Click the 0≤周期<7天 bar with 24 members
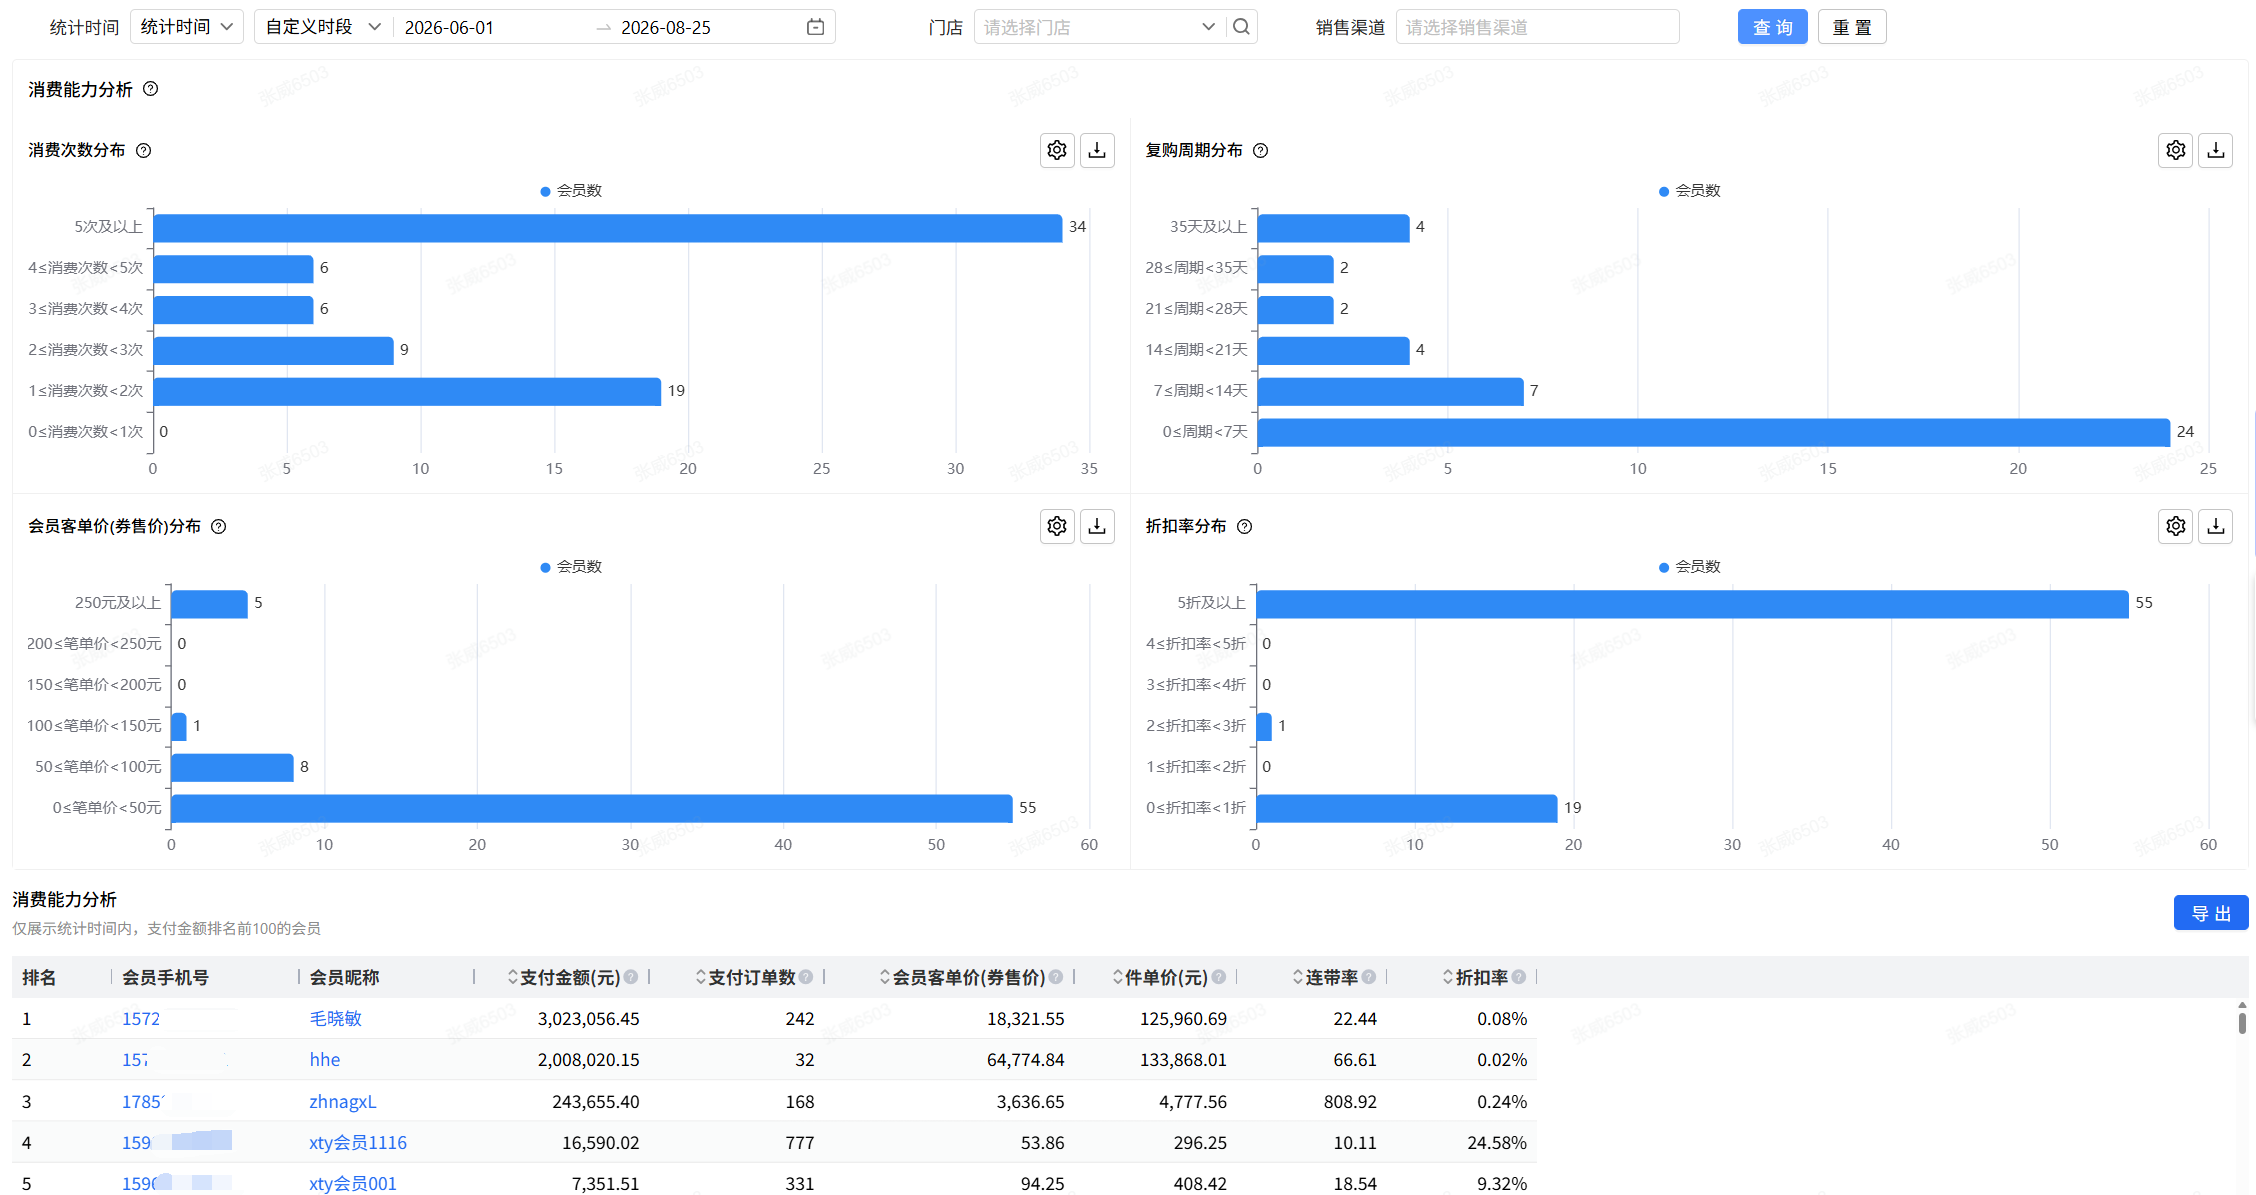 [1713, 433]
